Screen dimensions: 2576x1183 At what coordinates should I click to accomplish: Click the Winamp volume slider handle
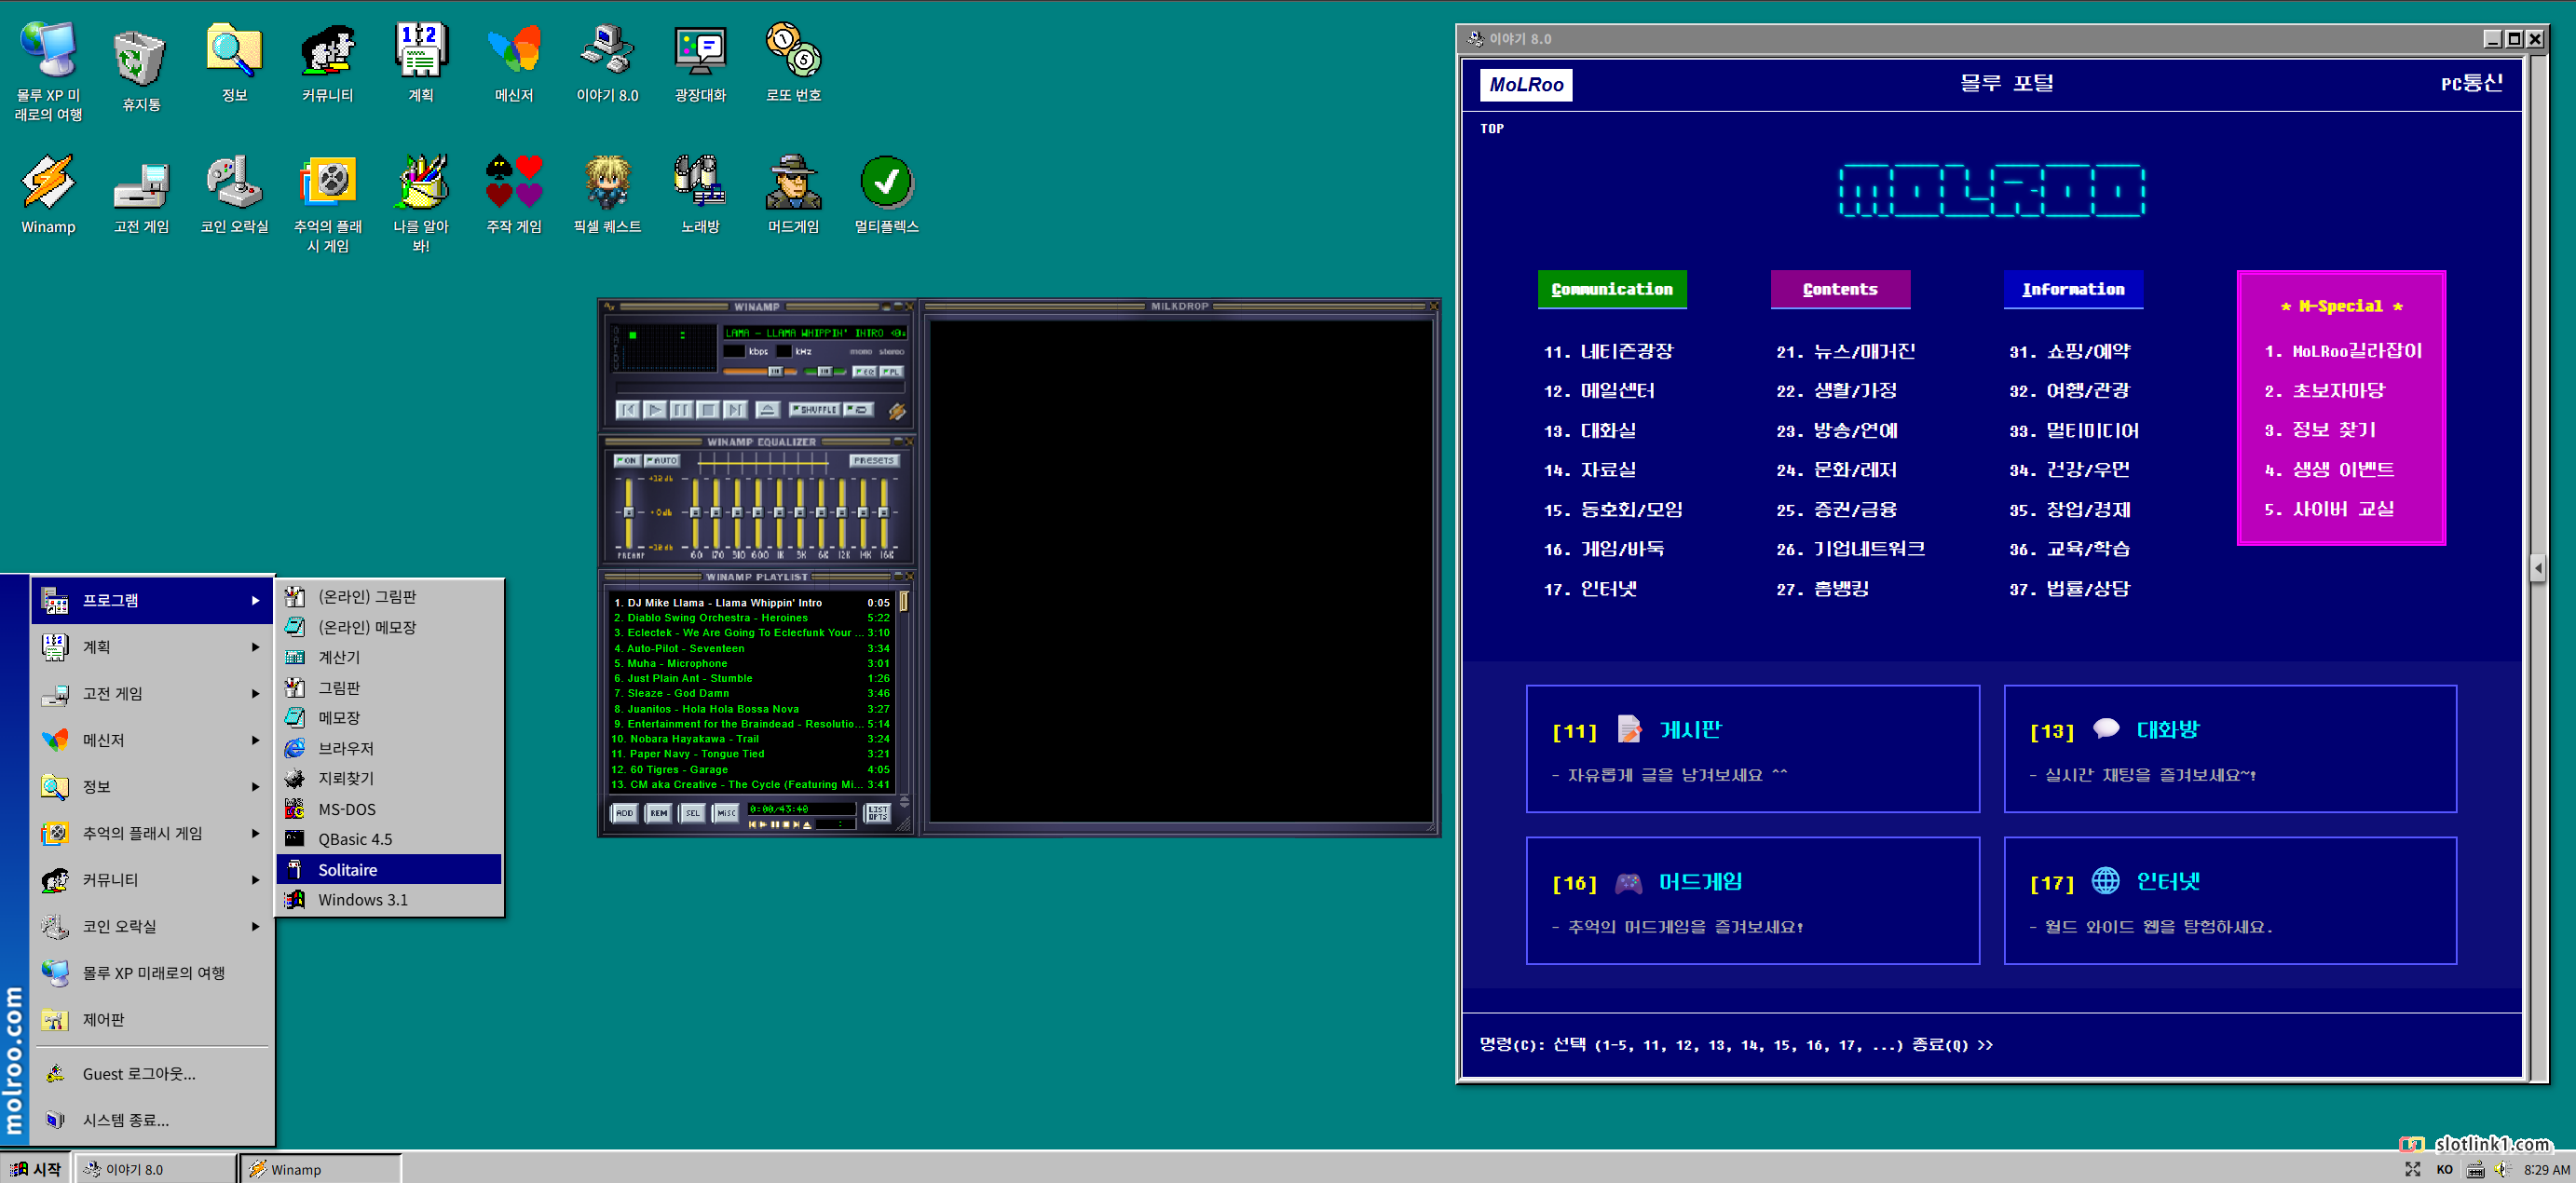pyautogui.click(x=775, y=372)
